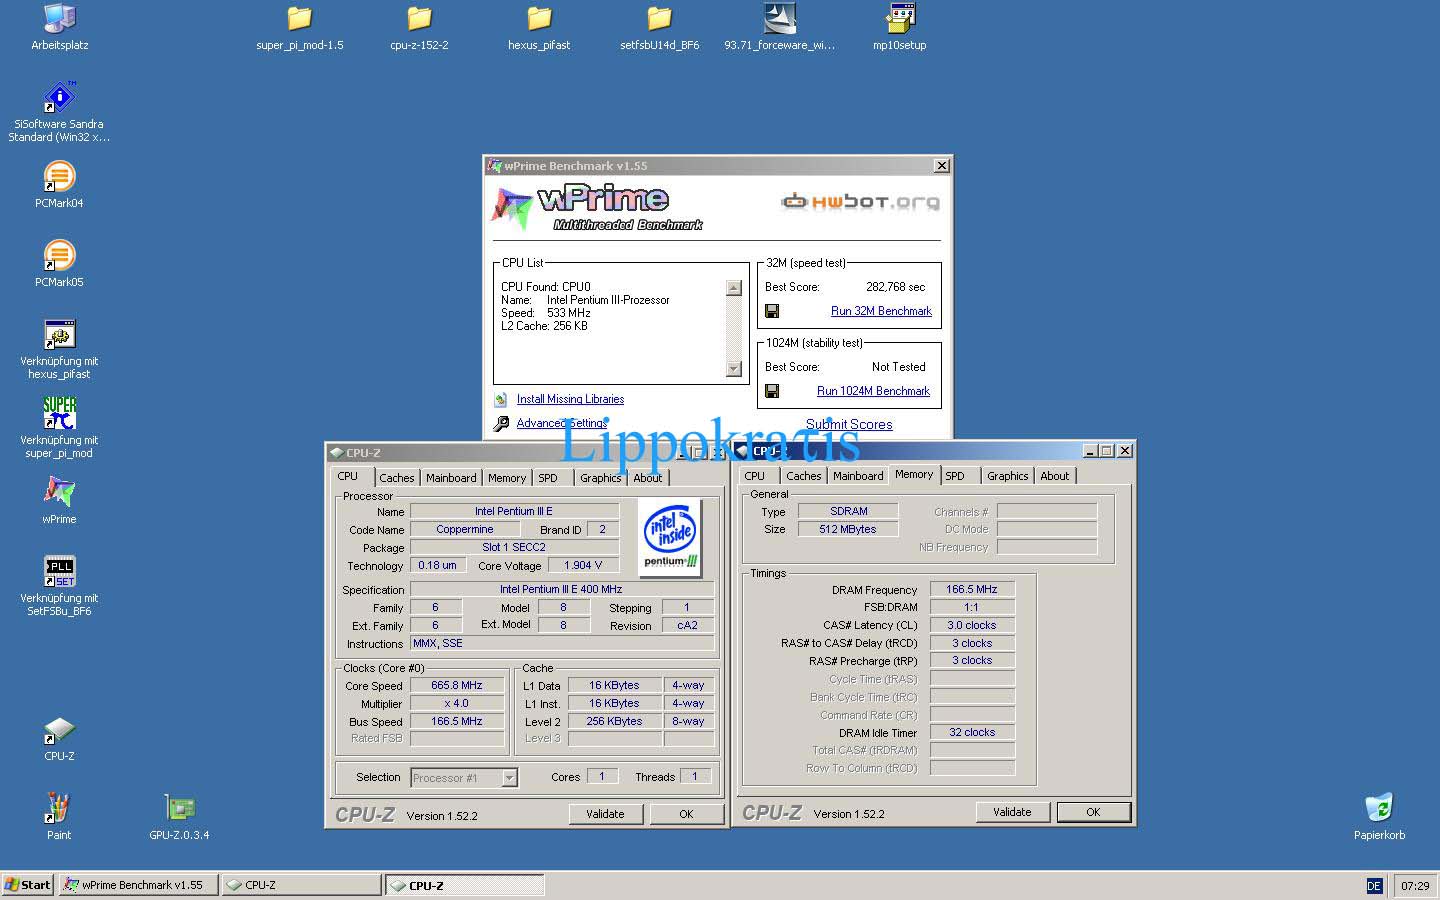Viewport: 1440px width, 900px height.
Task: Click Validate in right CPU-Z memory window
Action: click(x=1012, y=812)
